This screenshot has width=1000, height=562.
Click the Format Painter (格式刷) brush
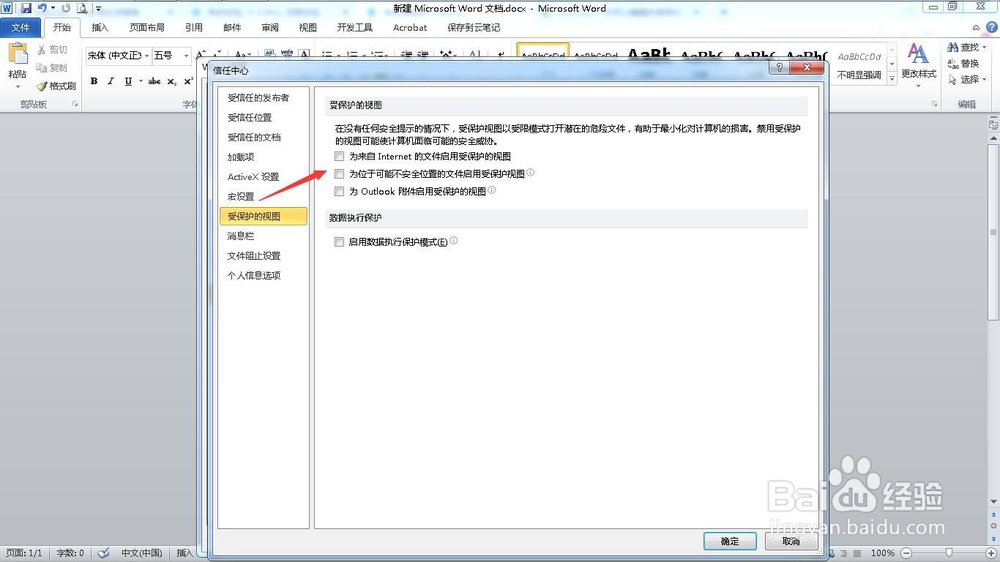pyautogui.click(x=42, y=85)
